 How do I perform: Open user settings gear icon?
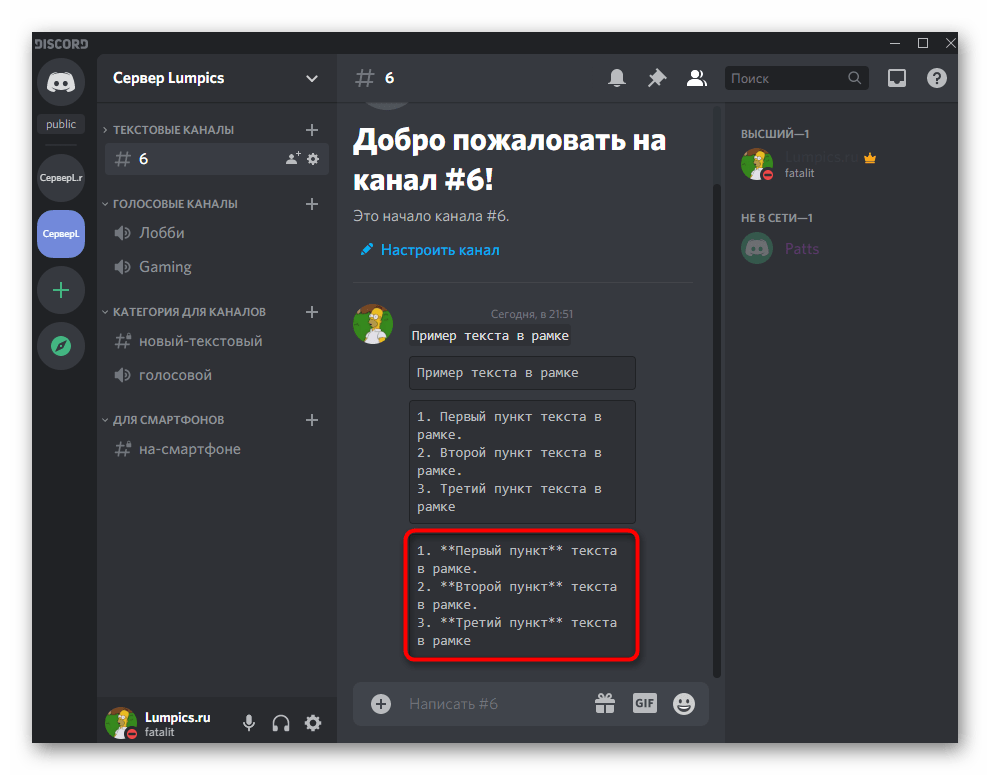313,723
